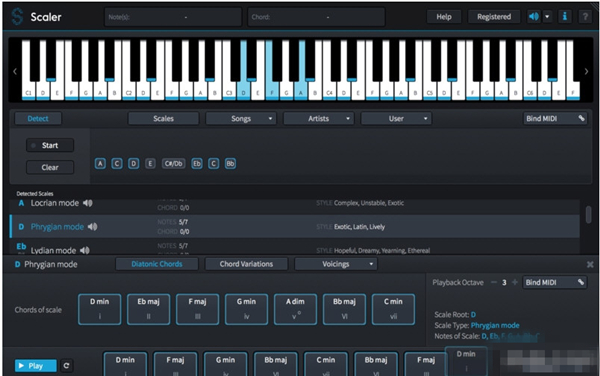Click the Scale Type Phrygian mode link

(x=495, y=326)
